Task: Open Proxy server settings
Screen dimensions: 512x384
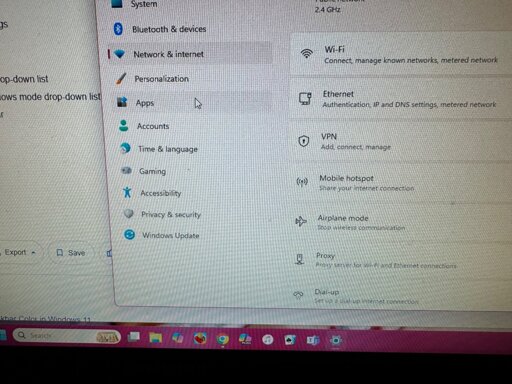Action: (x=401, y=260)
